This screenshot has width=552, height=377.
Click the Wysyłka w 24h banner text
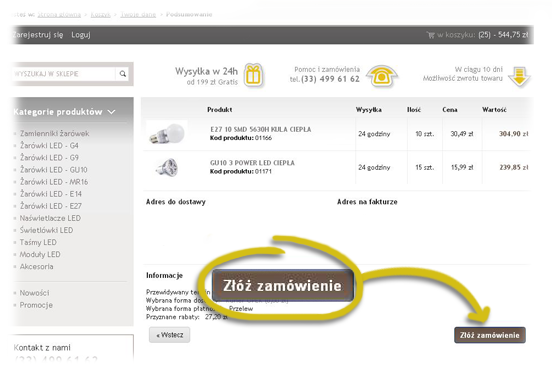[206, 71]
